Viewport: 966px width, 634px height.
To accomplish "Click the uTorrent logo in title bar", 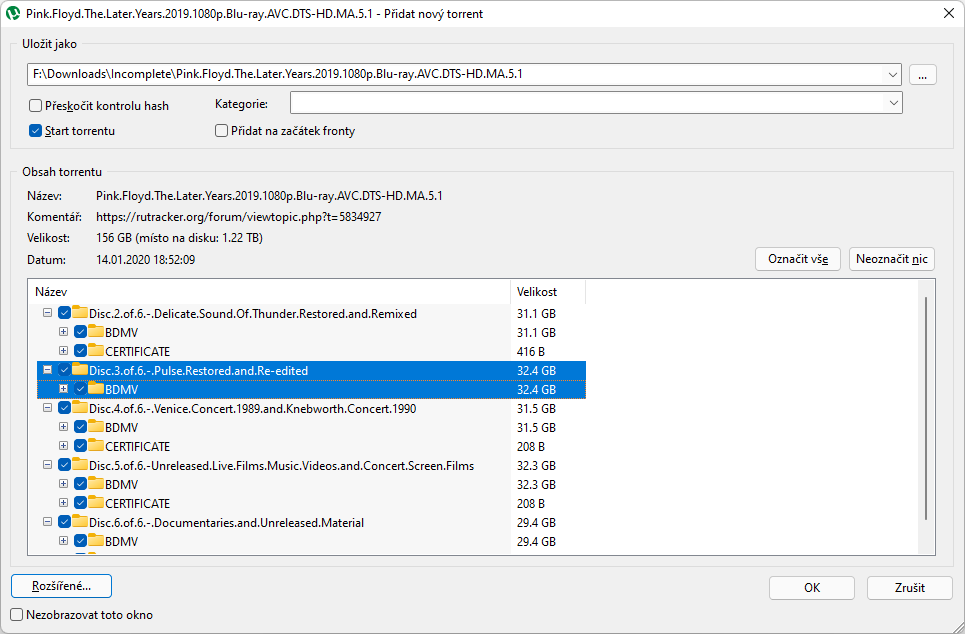I will [x=13, y=14].
